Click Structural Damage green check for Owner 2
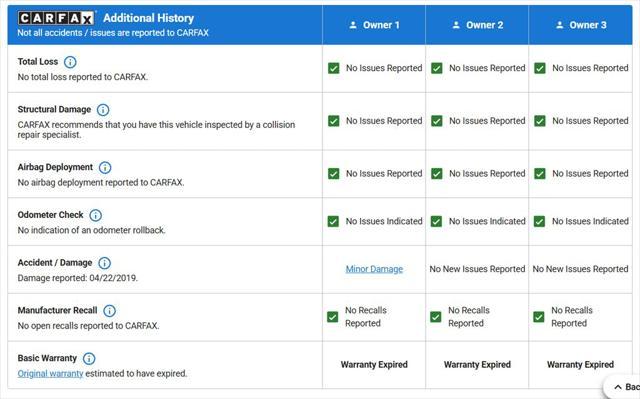Image resolution: width=640 pixels, height=399 pixels. [x=437, y=121]
